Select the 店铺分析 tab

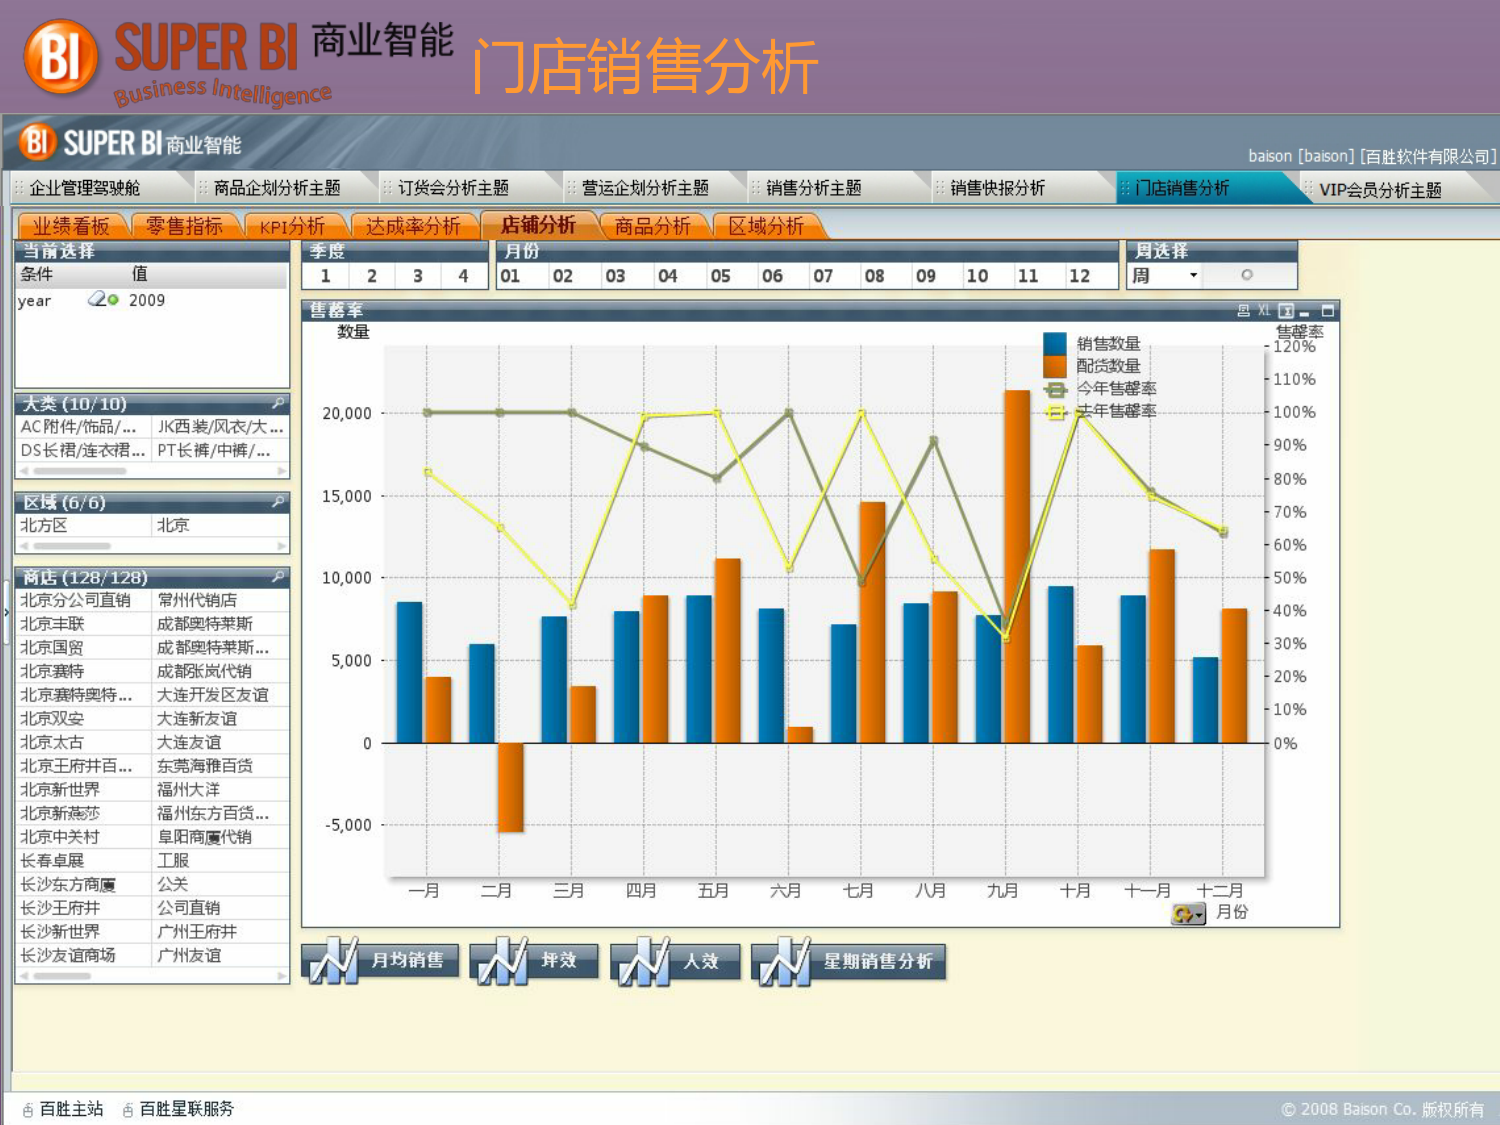coord(538,225)
